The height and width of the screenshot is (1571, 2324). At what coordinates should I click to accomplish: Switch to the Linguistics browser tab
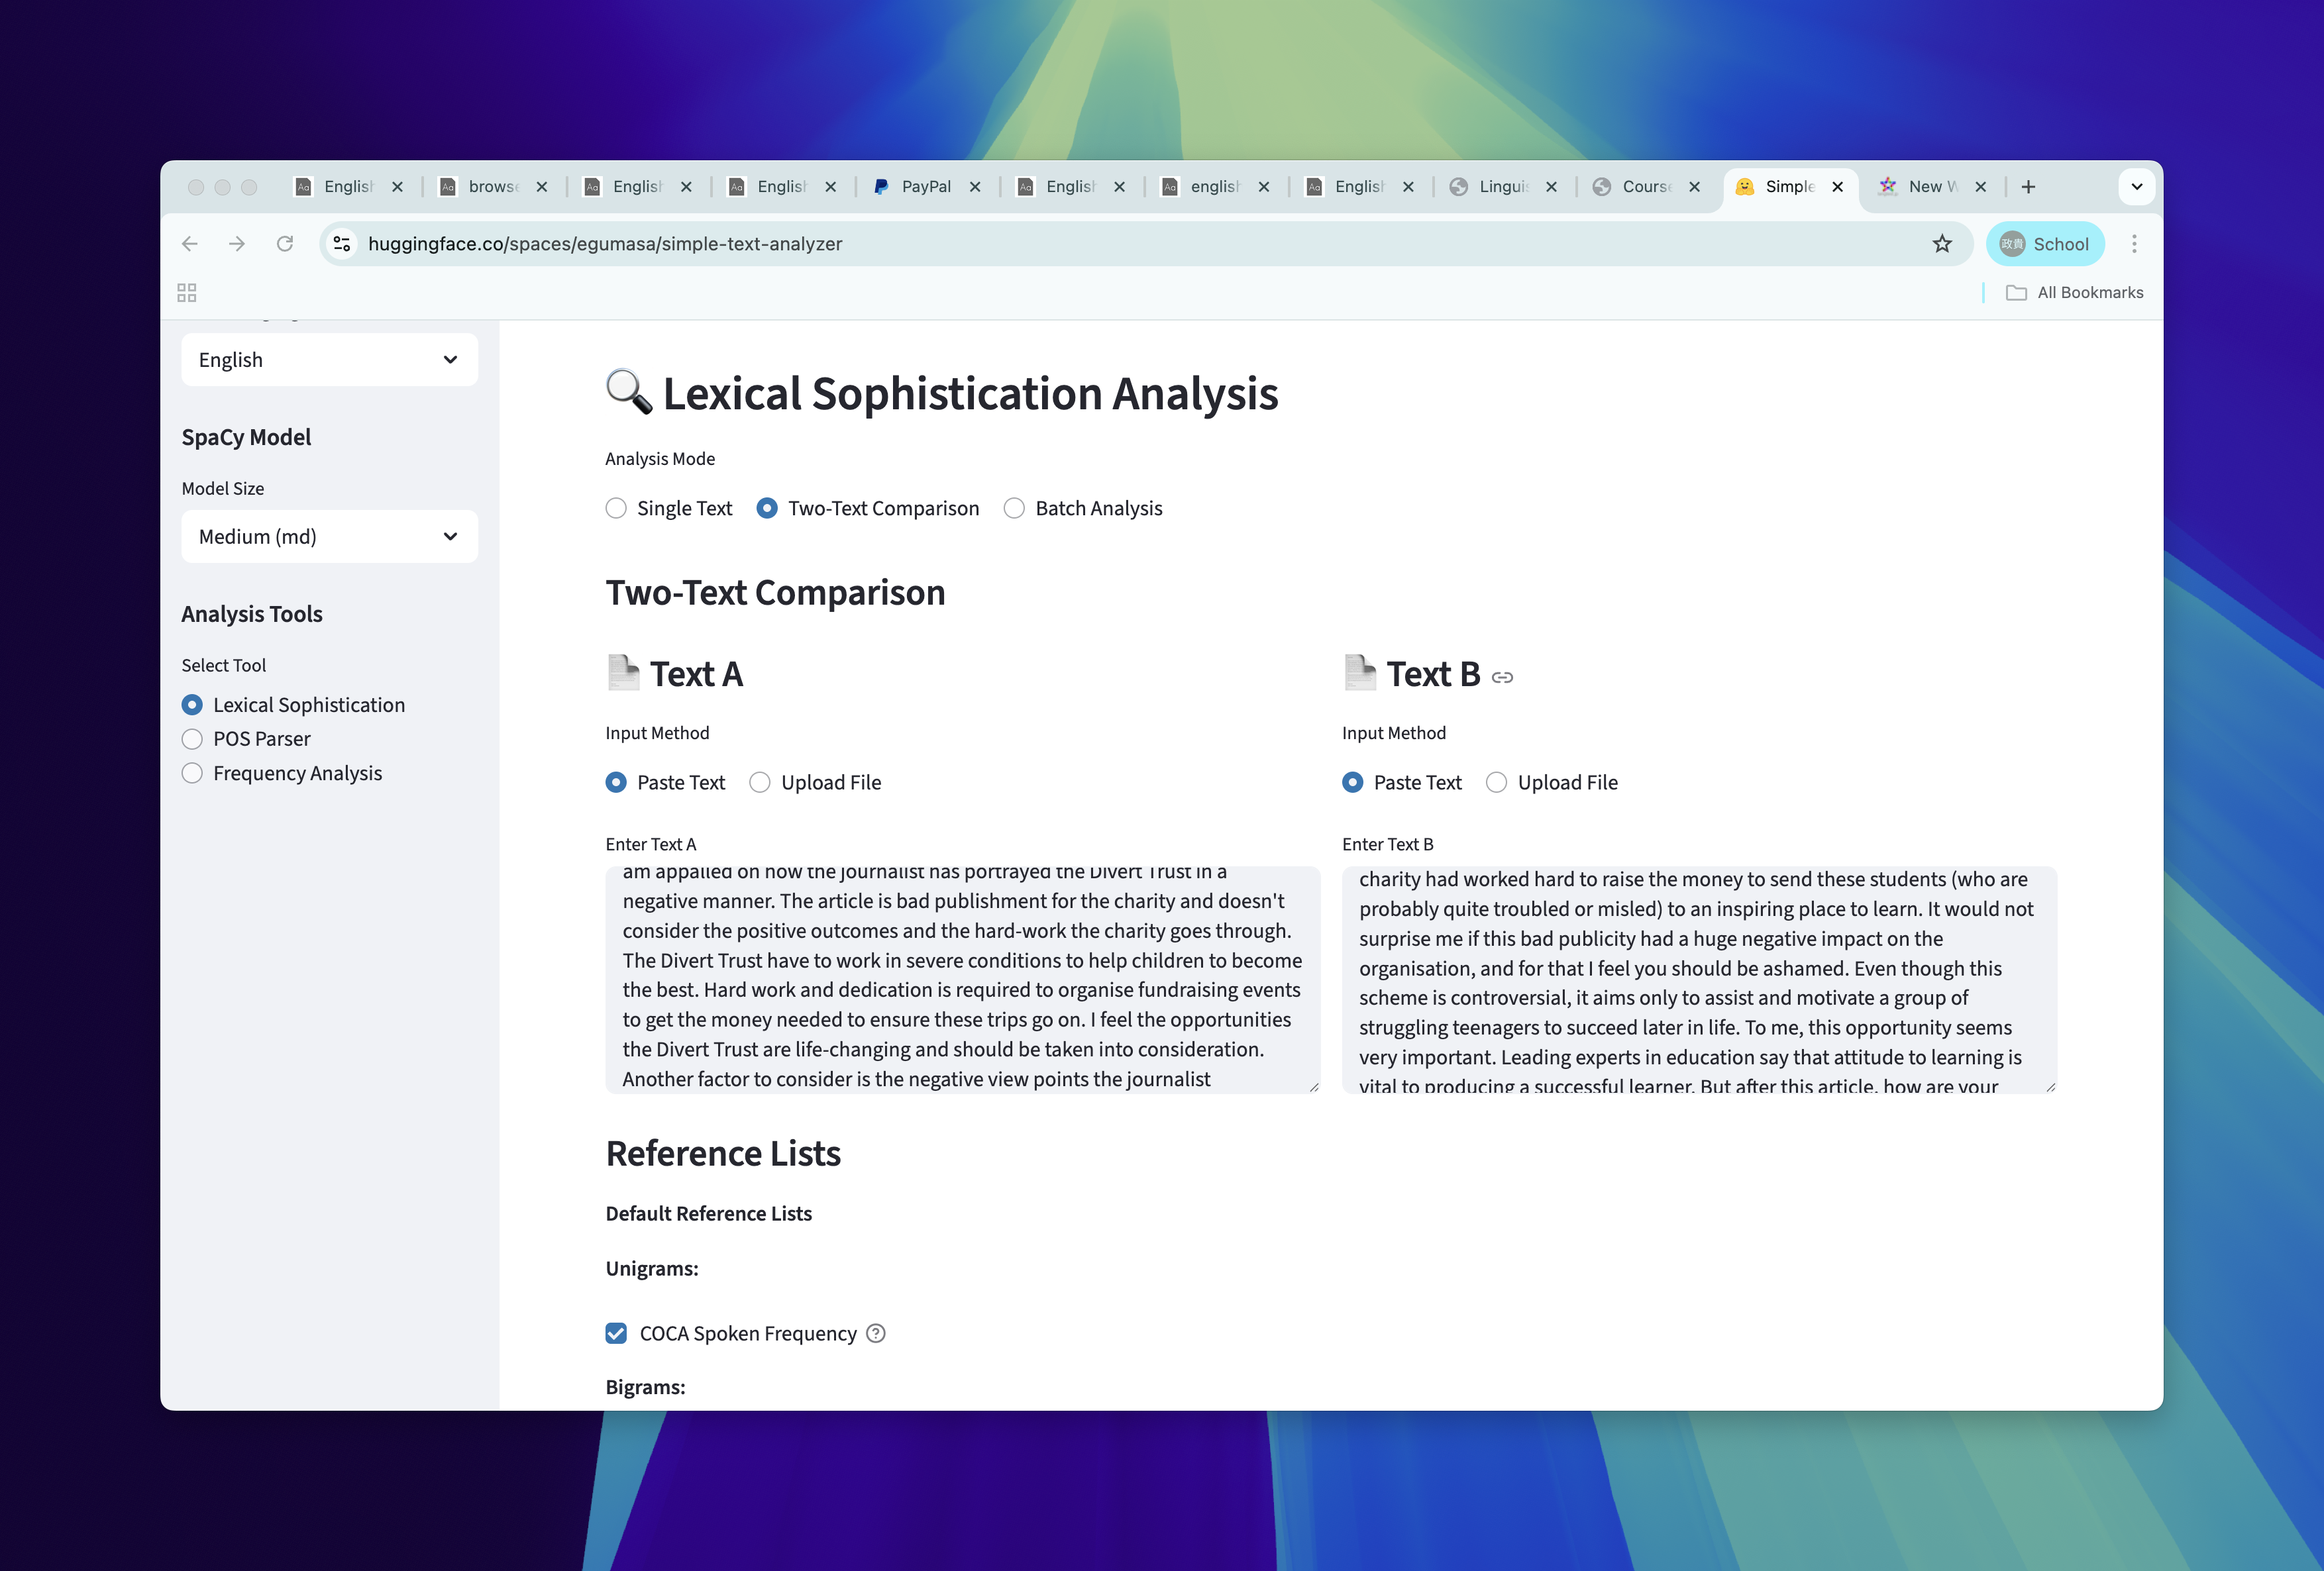point(1502,187)
